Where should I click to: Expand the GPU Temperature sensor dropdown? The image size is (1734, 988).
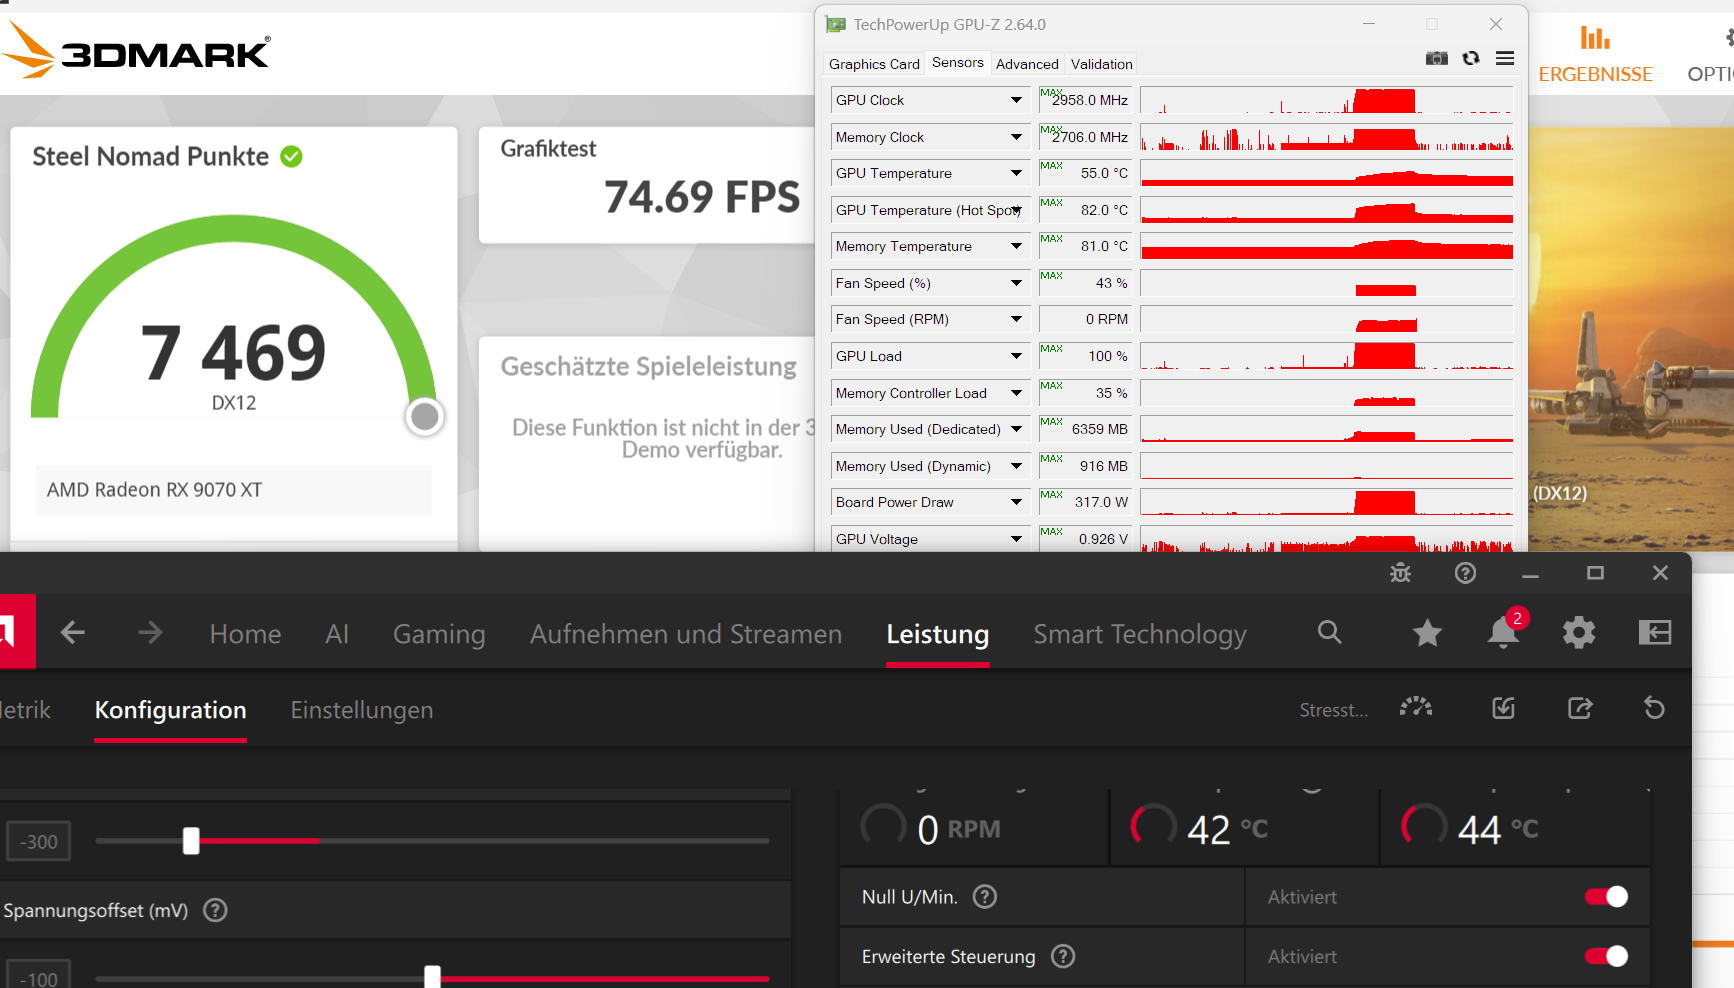point(1016,173)
